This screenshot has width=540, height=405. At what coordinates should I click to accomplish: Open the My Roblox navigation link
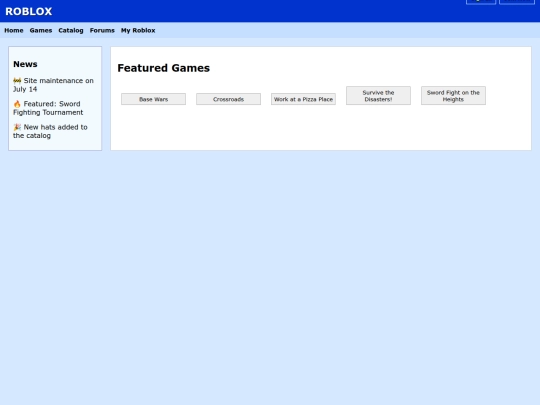click(138, 30)
